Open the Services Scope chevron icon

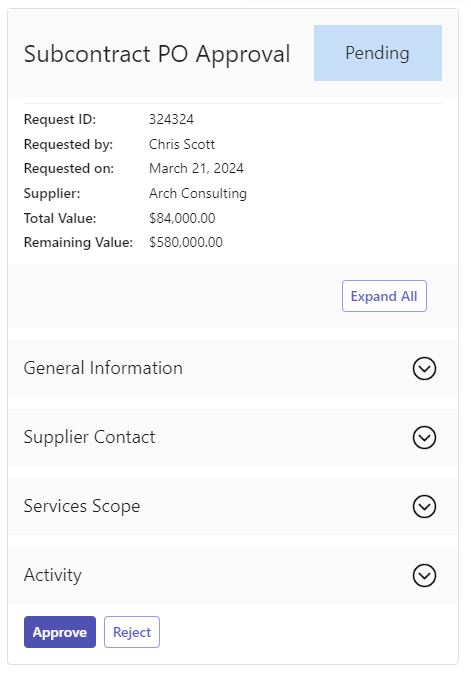424,506
